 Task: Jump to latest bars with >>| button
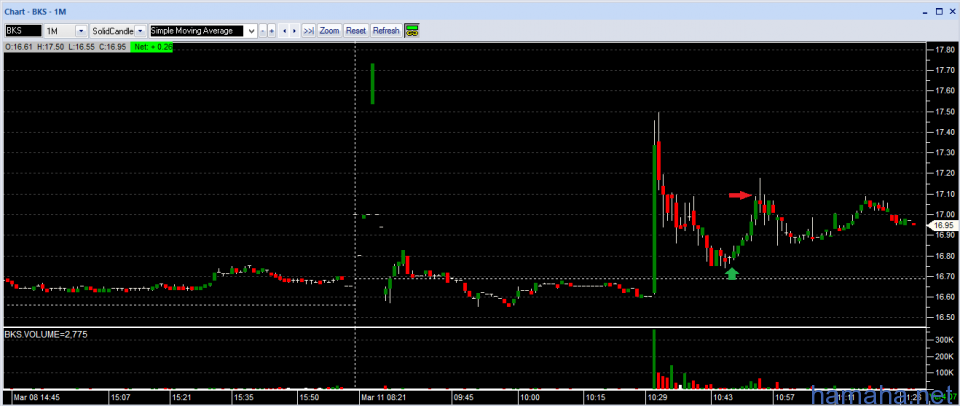coord(309,31)
